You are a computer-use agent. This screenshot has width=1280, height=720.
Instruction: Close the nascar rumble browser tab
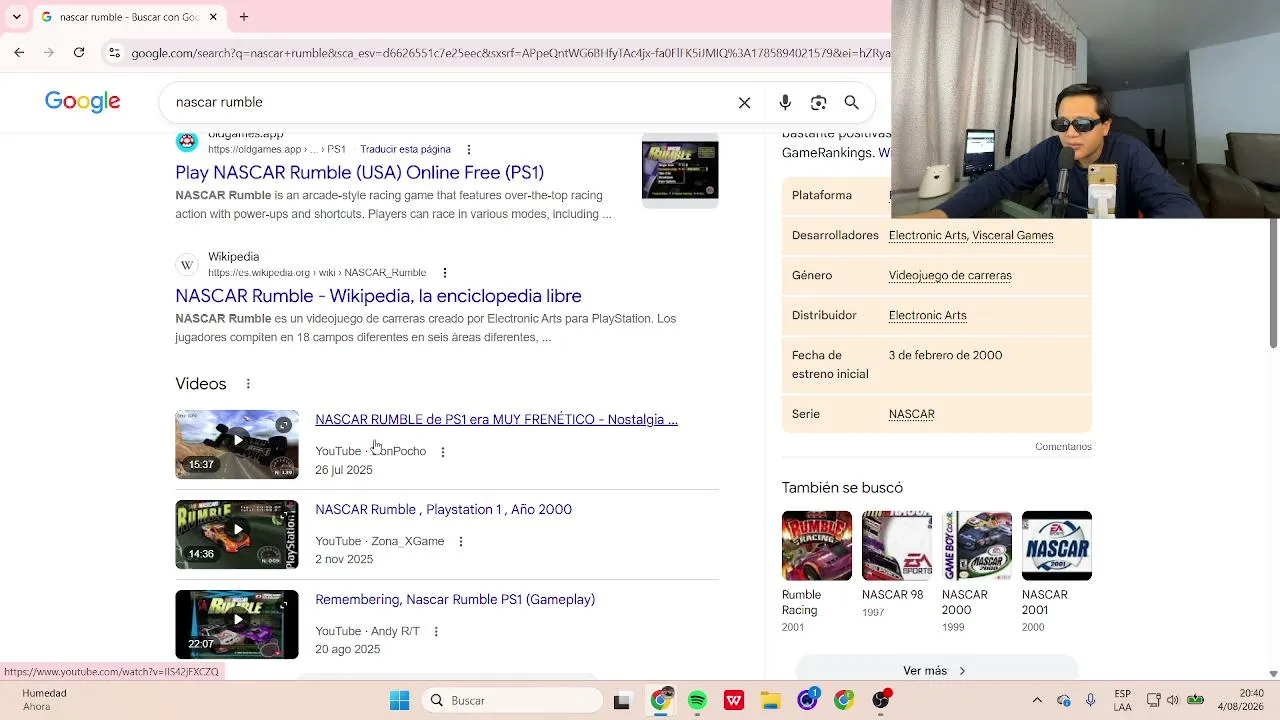point(213,17)
